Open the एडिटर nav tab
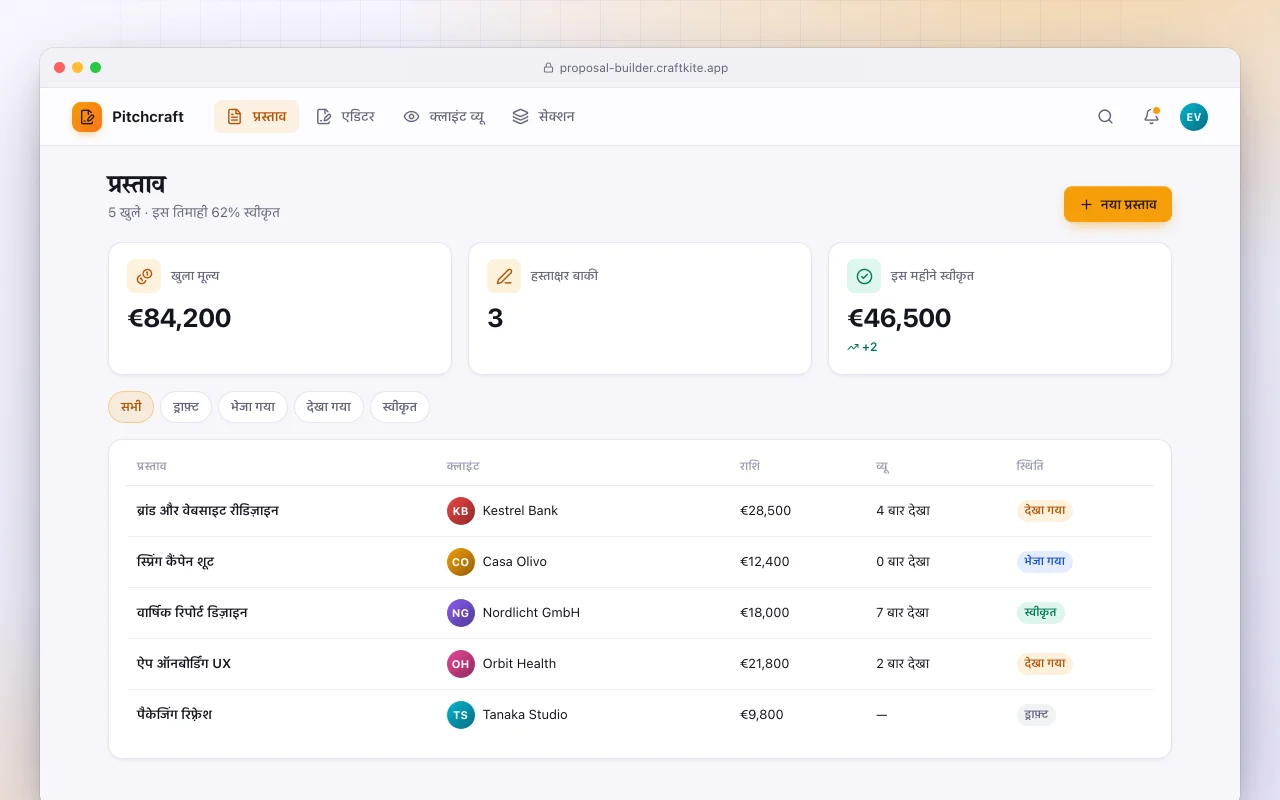The image size is (1280, 800). [x=345, y=117]
